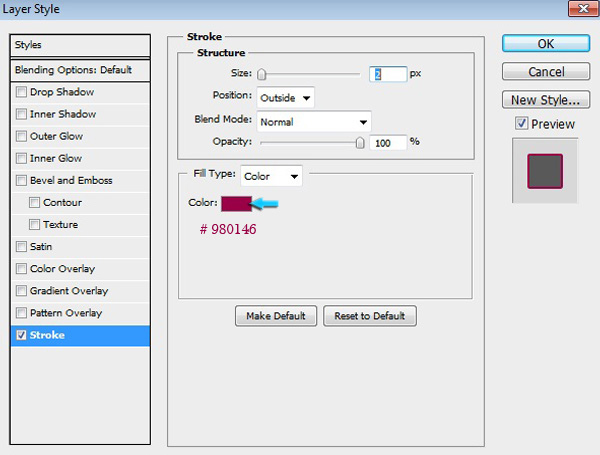Disable the Preview checkbox
600x455 pixels.
pyautogui.click(x=521, y=124)
